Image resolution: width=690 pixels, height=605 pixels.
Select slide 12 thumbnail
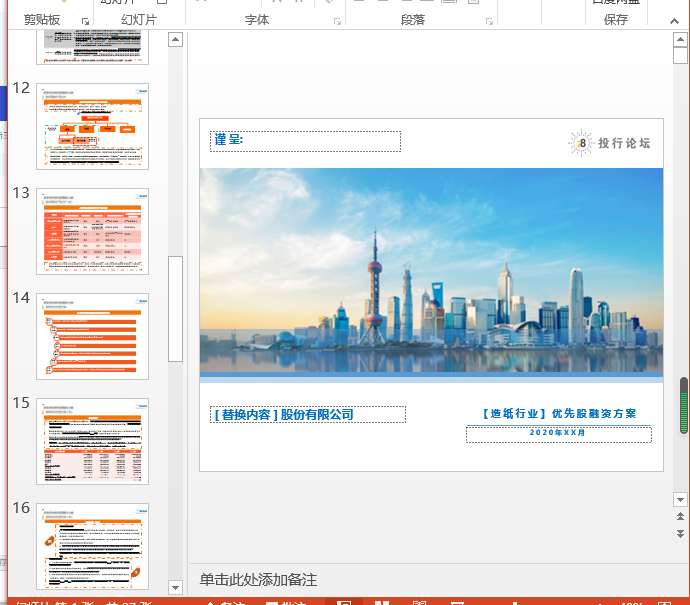click(92, 126)
